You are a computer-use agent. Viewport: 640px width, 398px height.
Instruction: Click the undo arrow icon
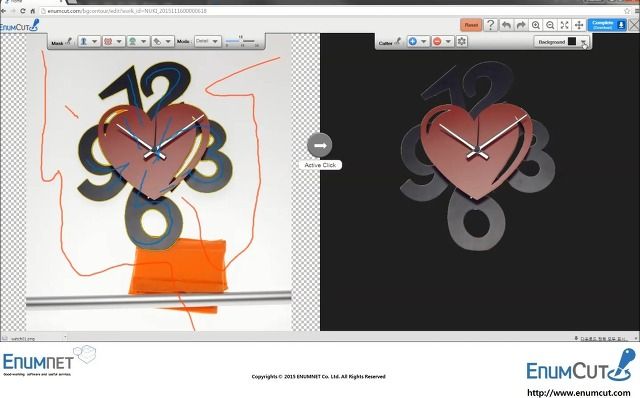point(506,25)
